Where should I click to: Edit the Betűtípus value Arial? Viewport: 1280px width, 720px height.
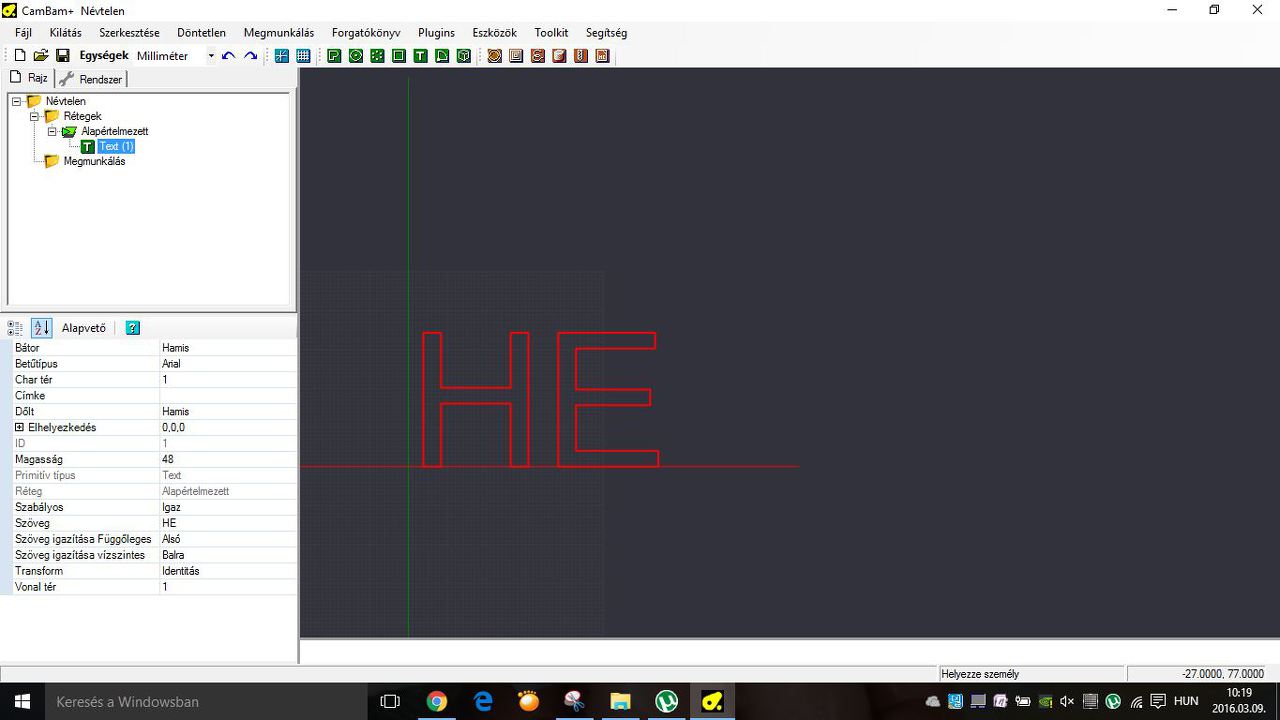tap(228, 364)
